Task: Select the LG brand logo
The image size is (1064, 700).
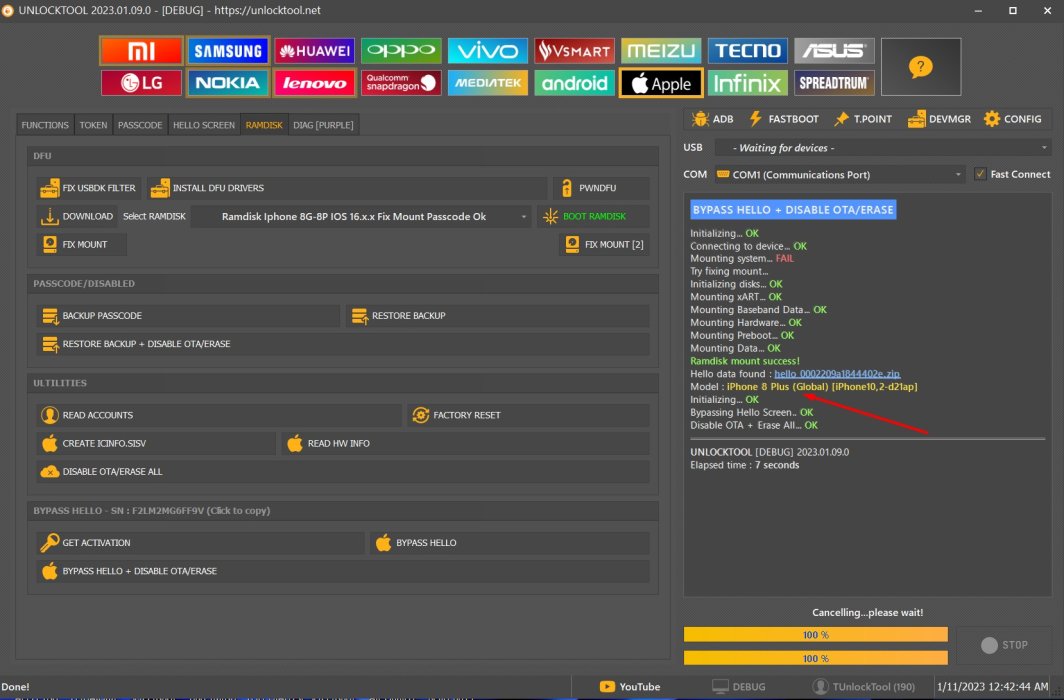Action: pos(141,83)
